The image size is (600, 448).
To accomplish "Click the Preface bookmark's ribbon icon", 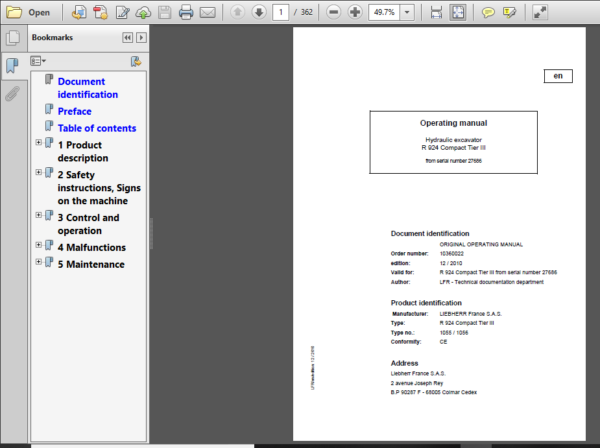I will click(x=49, y=109).
